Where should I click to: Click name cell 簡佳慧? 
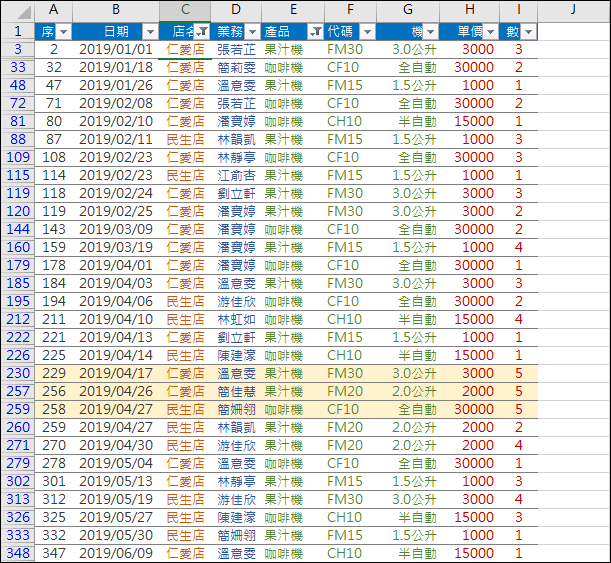236,391
